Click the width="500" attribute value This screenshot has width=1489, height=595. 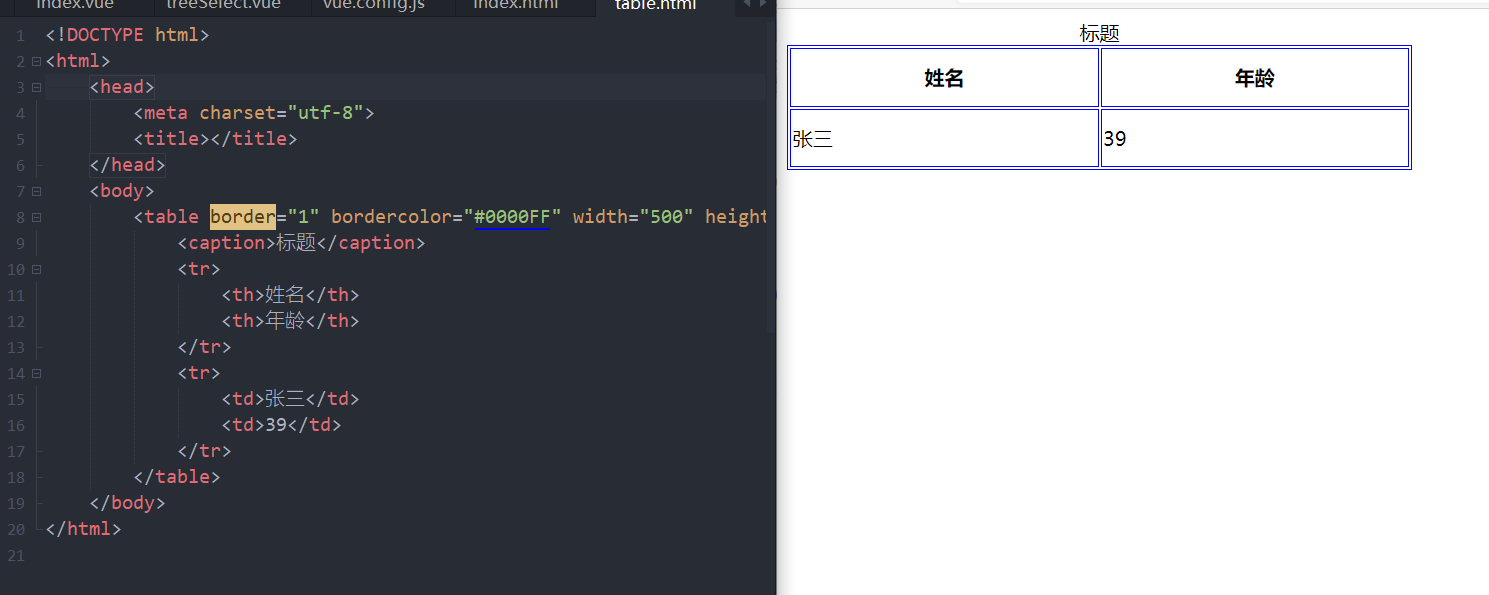pyautogui.click(x=633, y=217)
